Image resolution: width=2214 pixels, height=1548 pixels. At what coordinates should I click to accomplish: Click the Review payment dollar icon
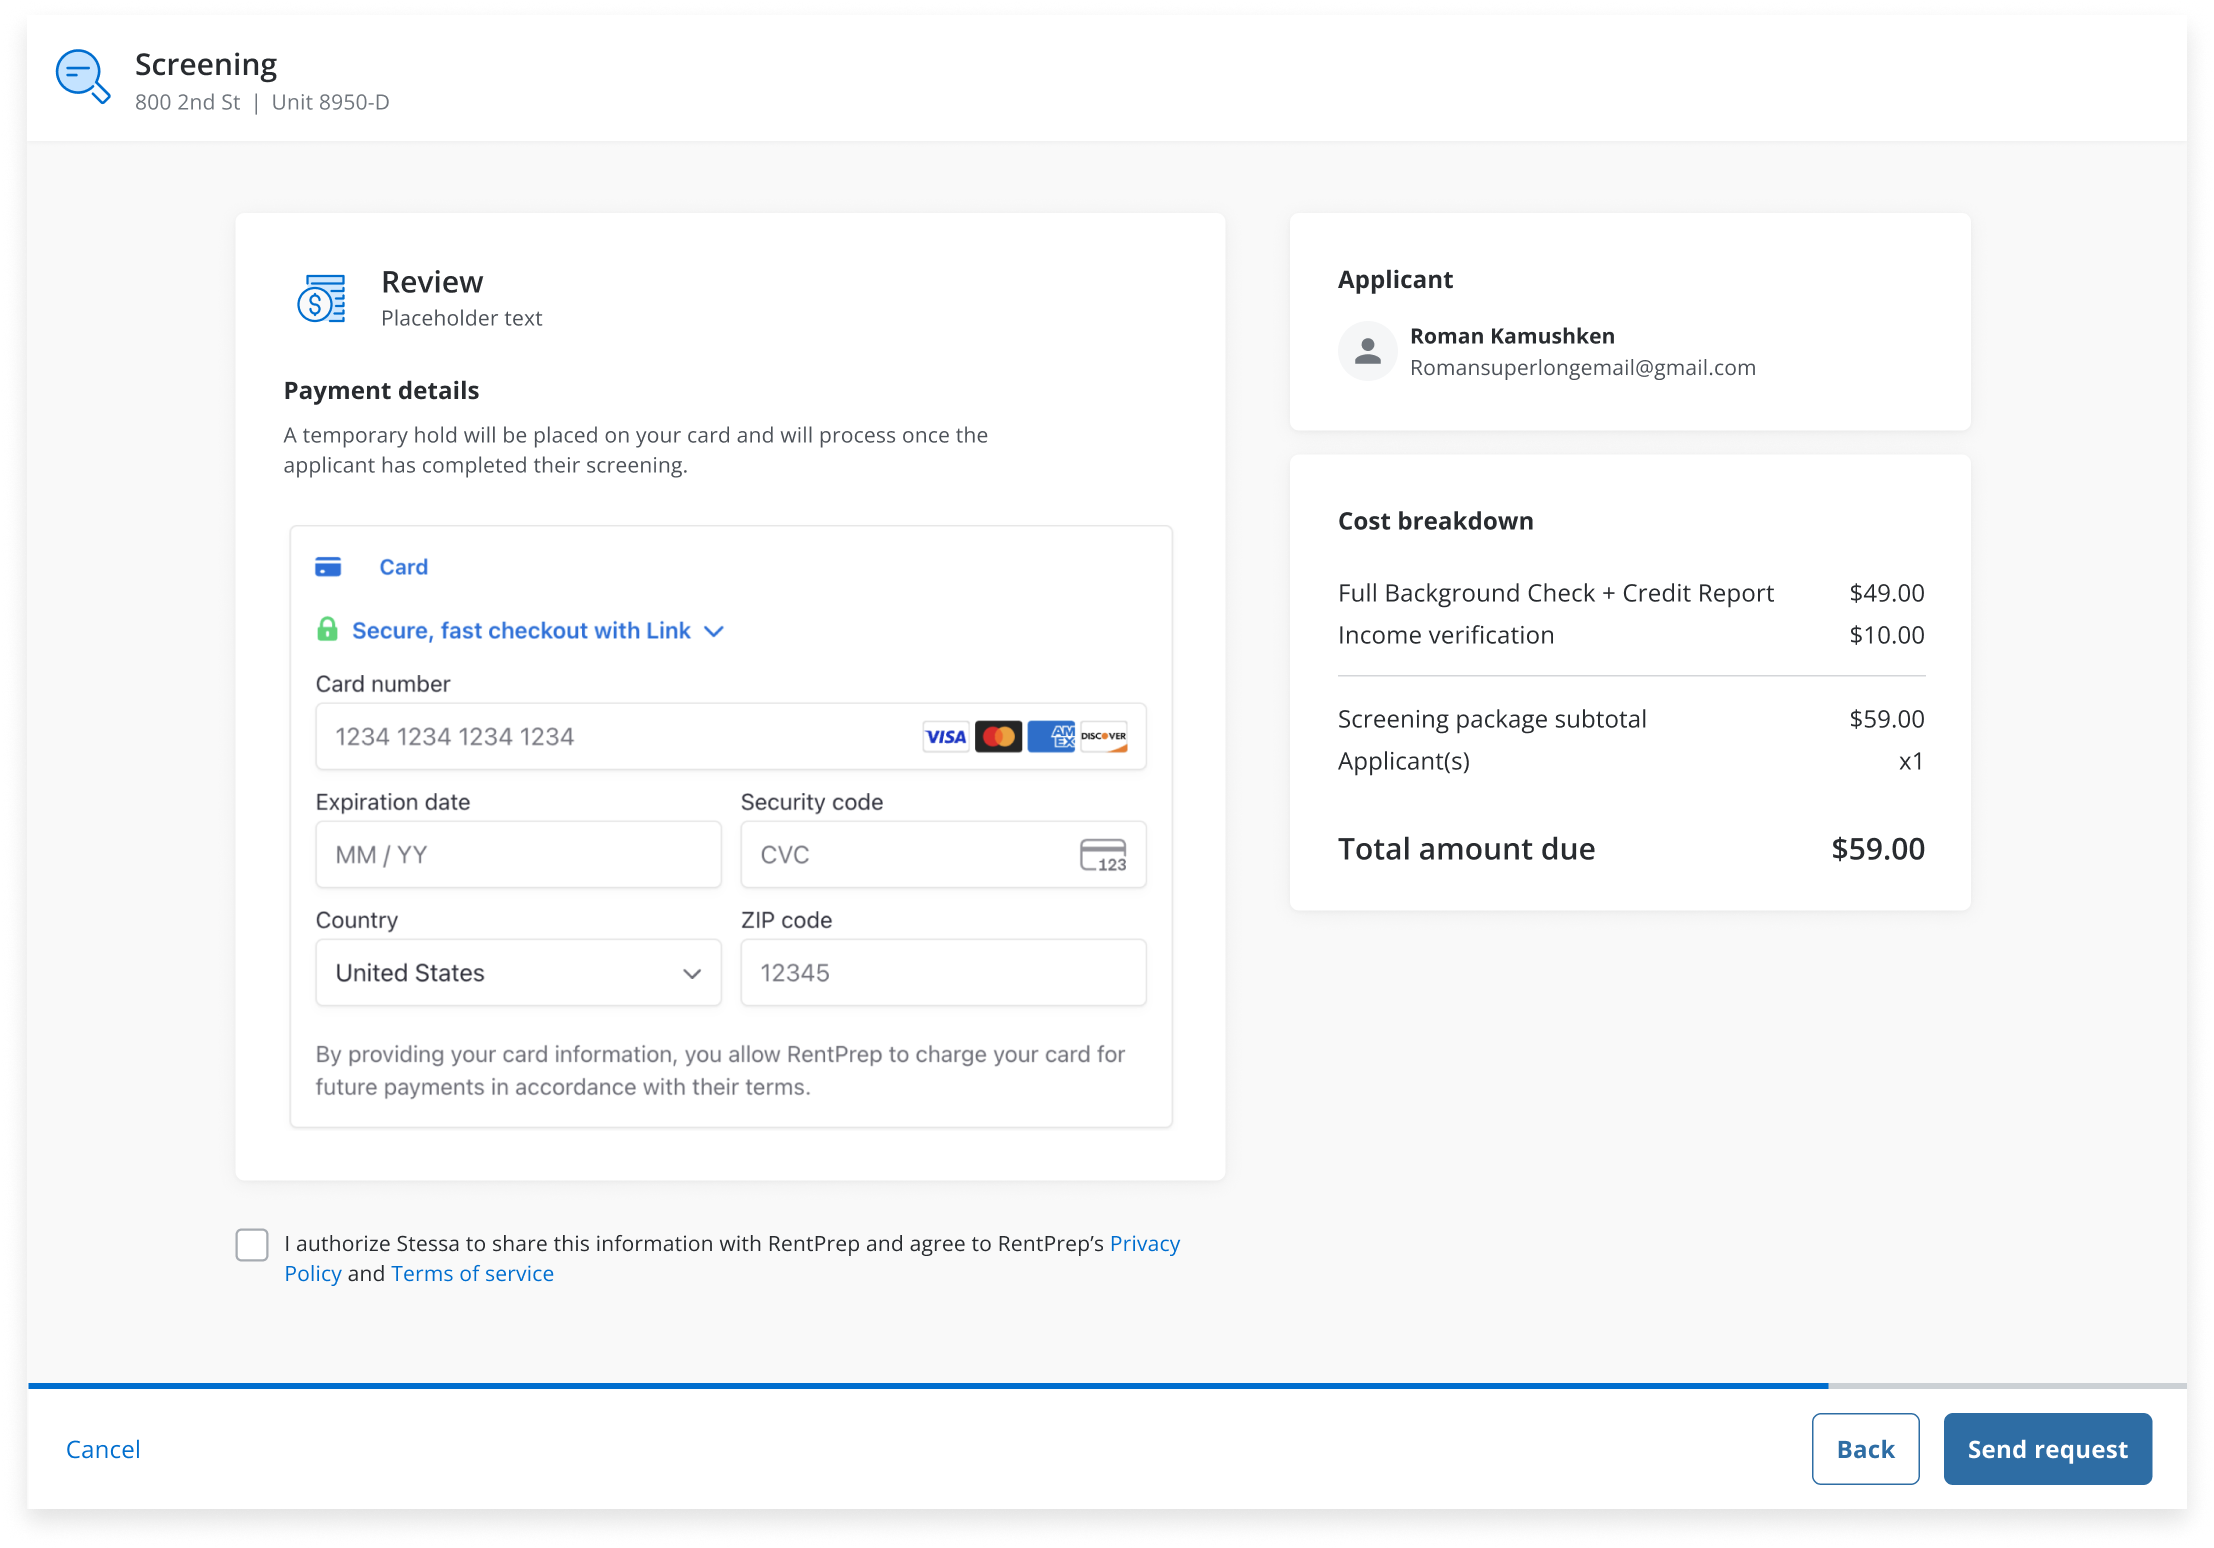coord(321,299)
